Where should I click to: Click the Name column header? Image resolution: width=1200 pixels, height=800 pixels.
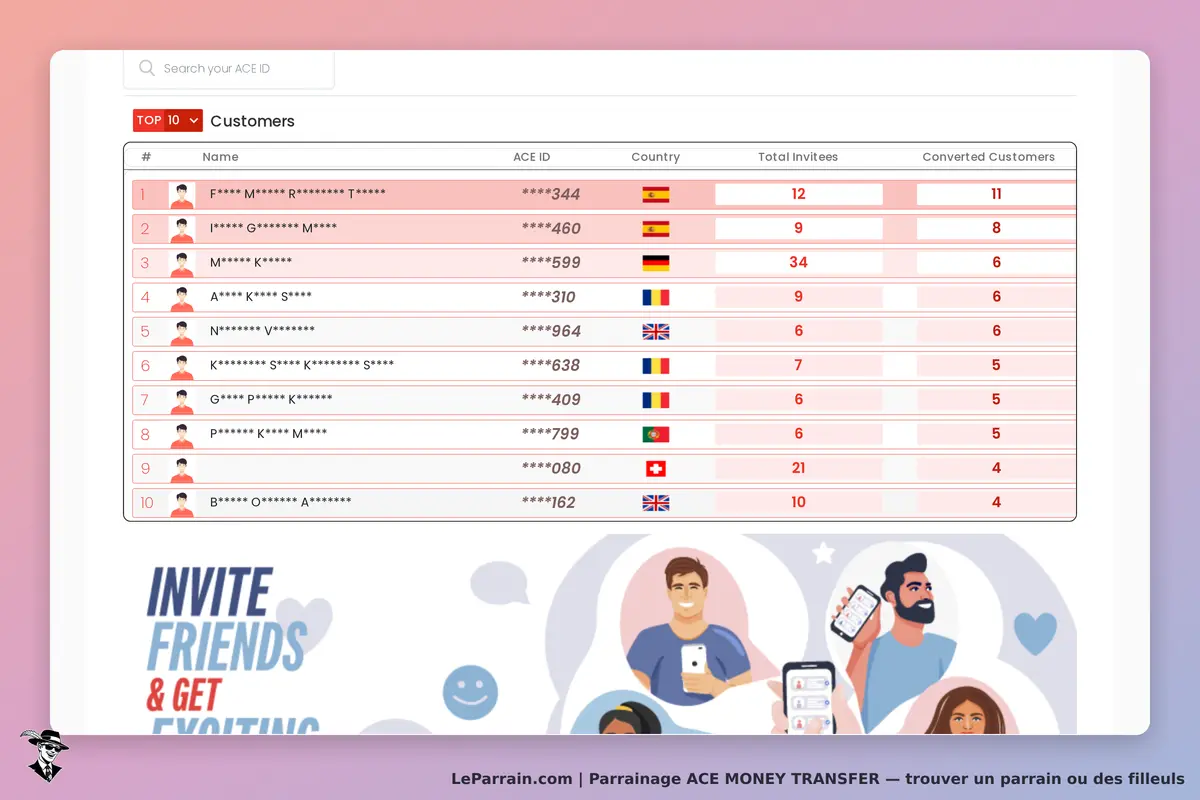coord(220,157)
